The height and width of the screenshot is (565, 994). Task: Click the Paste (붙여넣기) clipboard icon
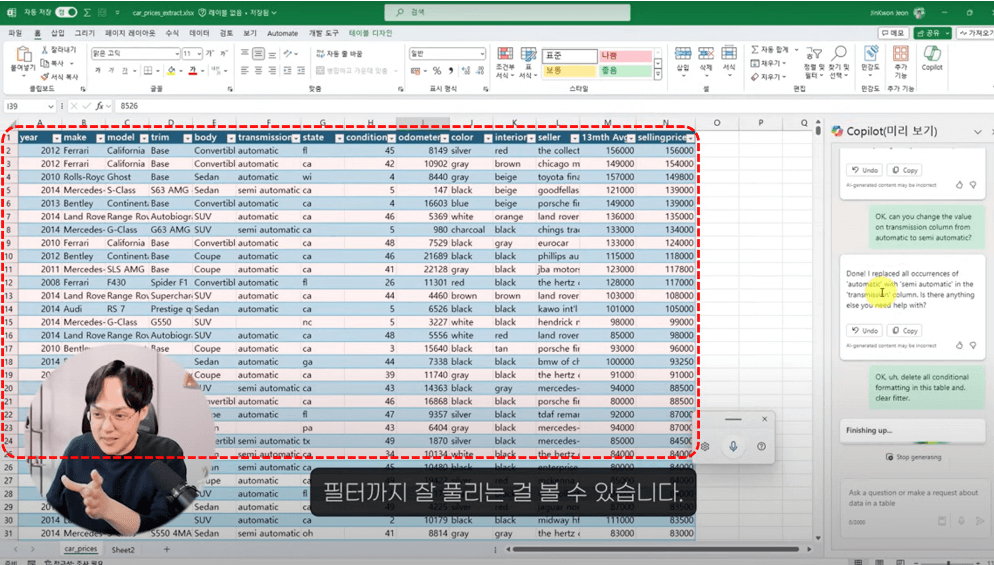pos(22,53)
